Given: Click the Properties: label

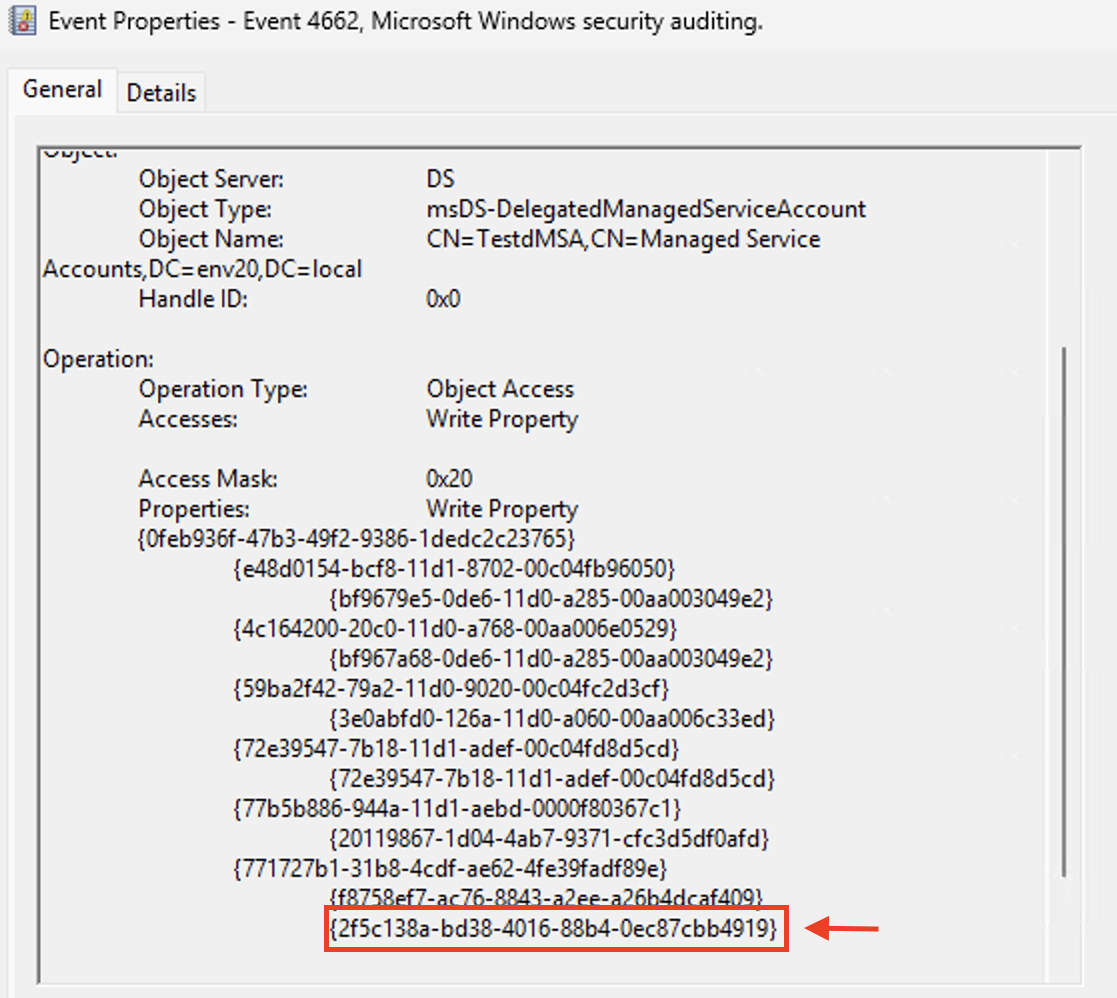Looking at the screenshot, I should pos(194,509).
